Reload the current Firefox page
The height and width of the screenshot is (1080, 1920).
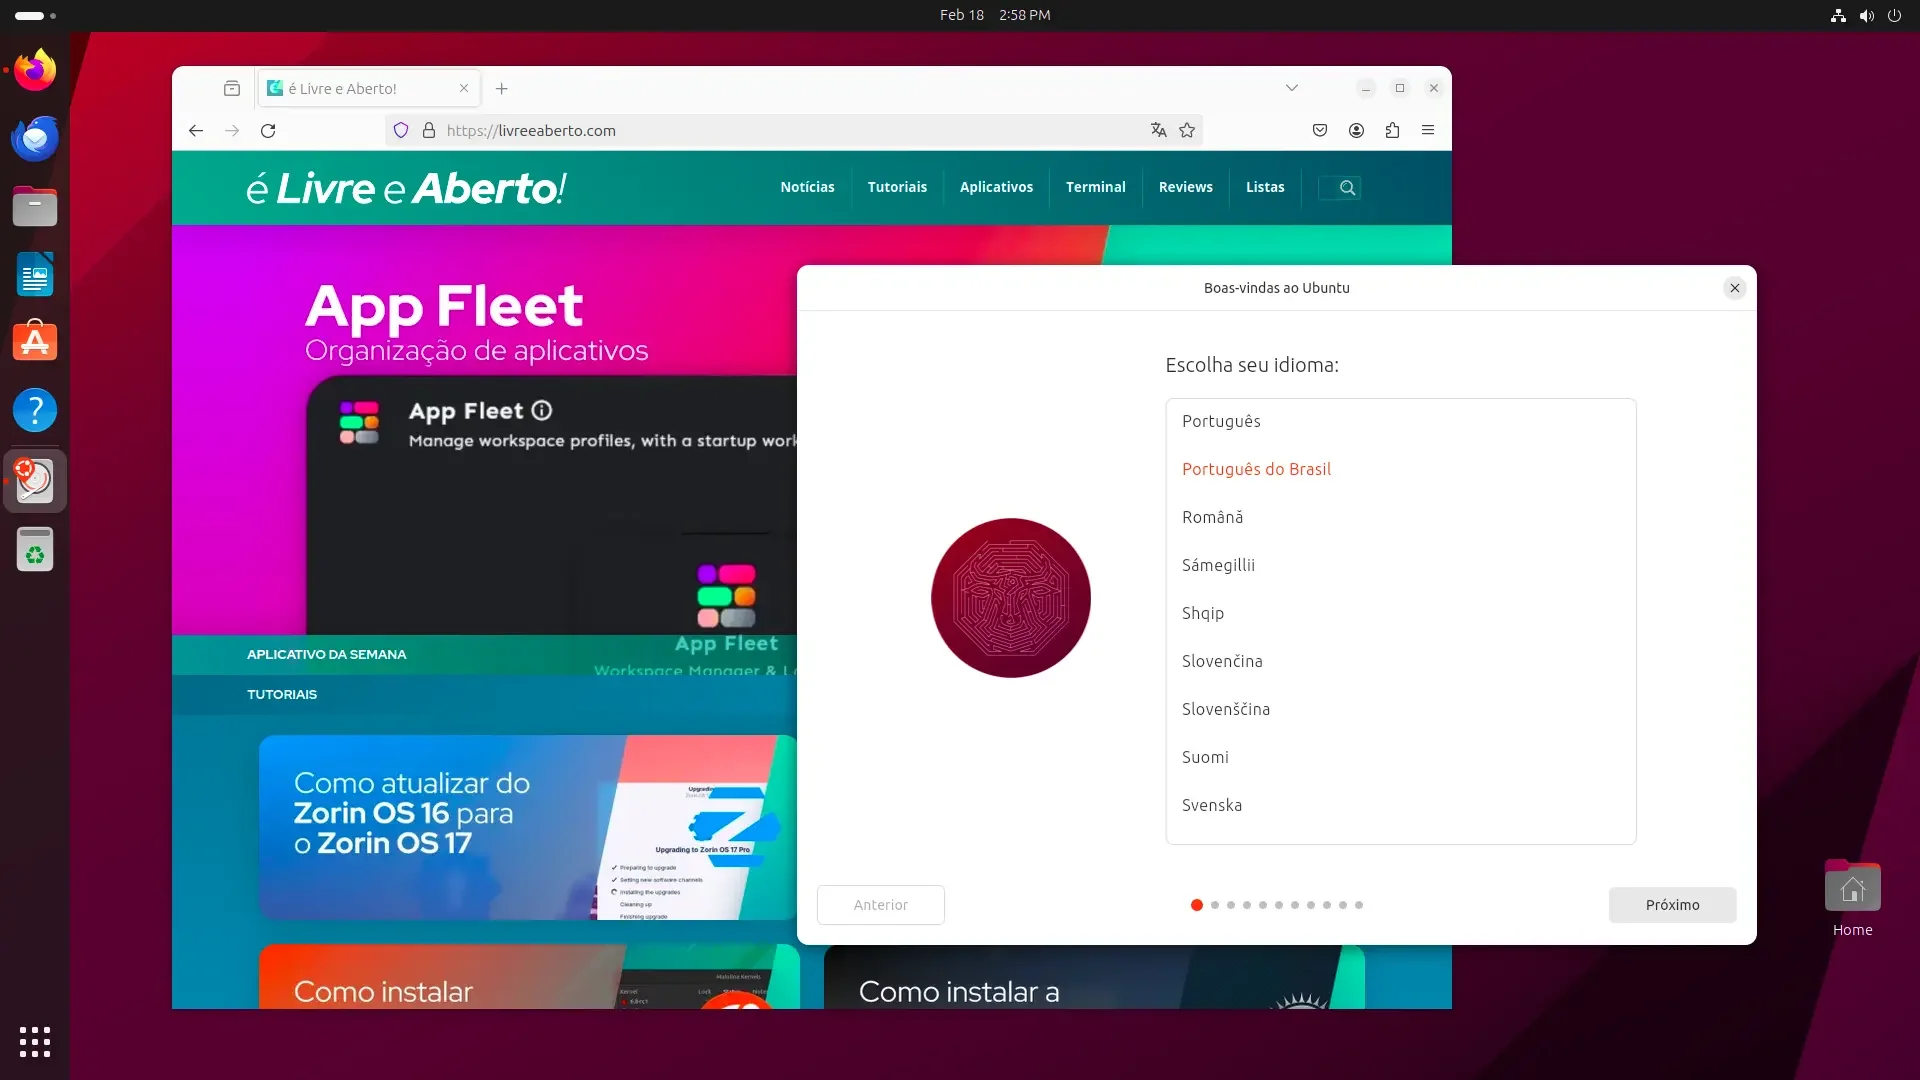(268, 130)
